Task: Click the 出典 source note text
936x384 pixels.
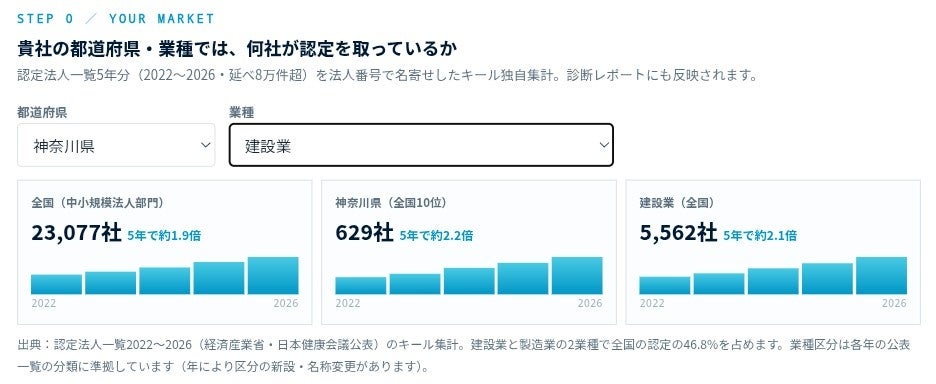Action: [464, 355]
